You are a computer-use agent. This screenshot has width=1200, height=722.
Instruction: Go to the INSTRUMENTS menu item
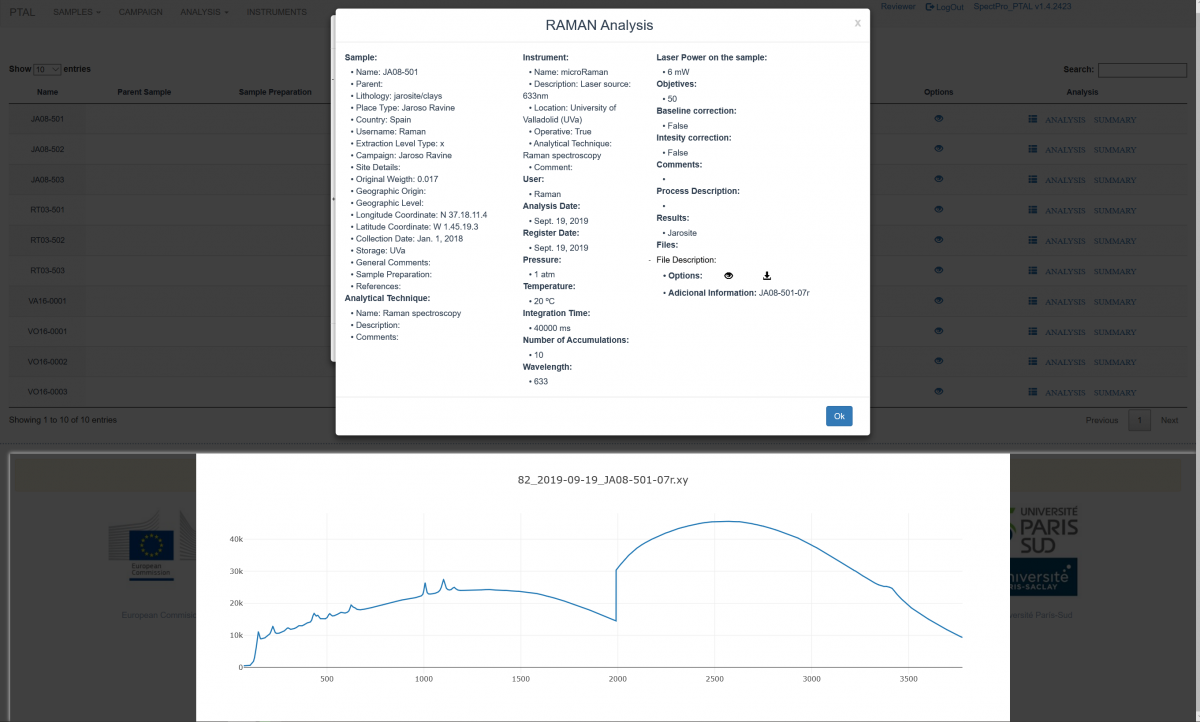coord(277,12)
